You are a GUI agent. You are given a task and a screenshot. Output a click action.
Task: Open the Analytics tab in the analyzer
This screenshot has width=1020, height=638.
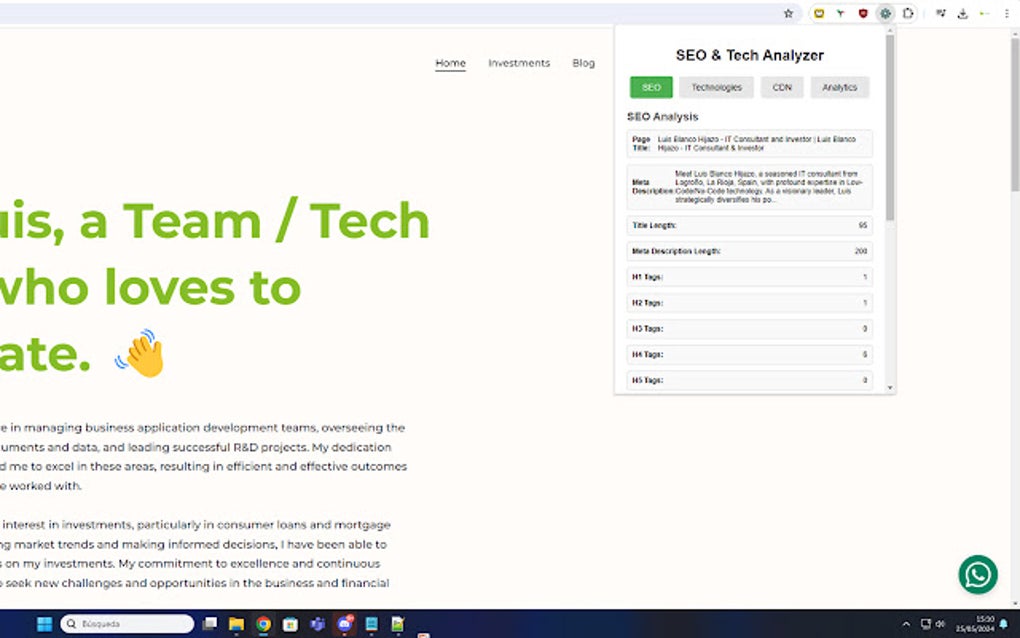[840, 87]
